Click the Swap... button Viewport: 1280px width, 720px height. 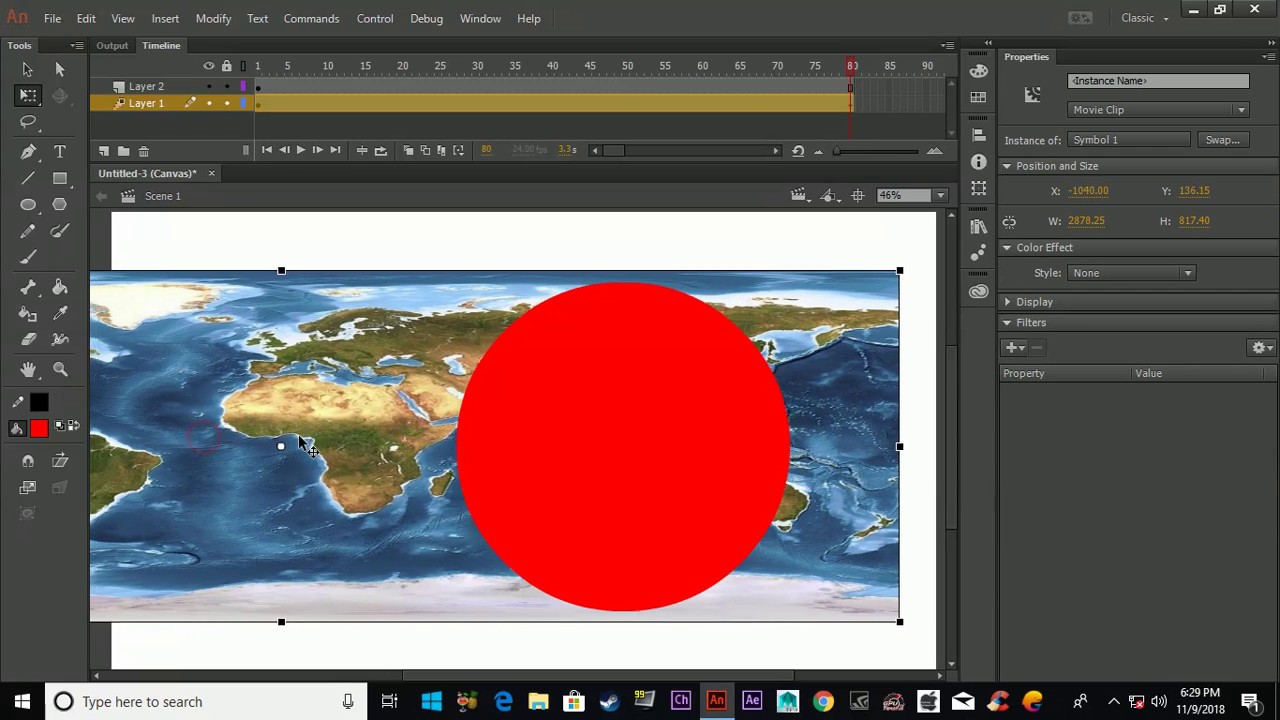1222,140
